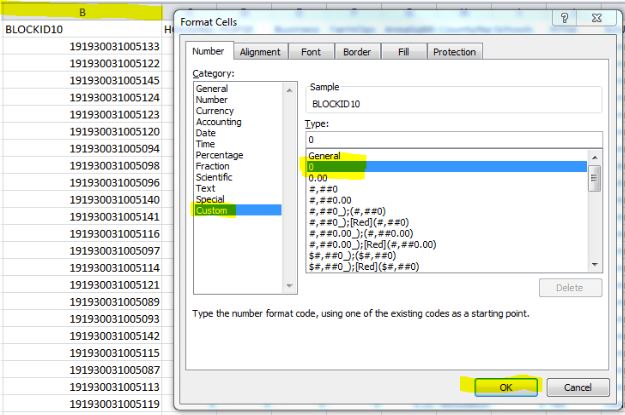625x415 pixels.
Task: Open the Font tab
Action: (x=311, y=52)
